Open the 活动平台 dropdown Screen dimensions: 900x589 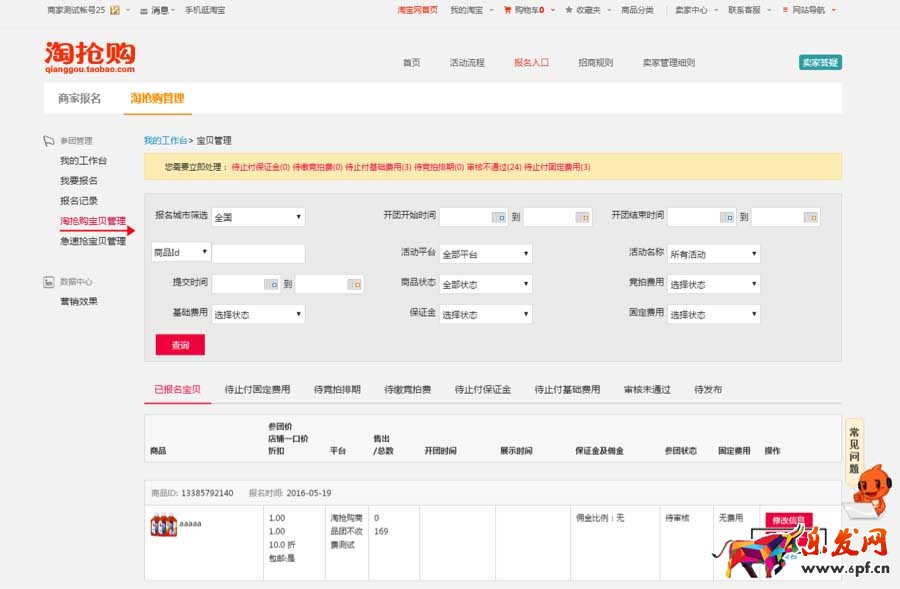click(x=485, y=255)
